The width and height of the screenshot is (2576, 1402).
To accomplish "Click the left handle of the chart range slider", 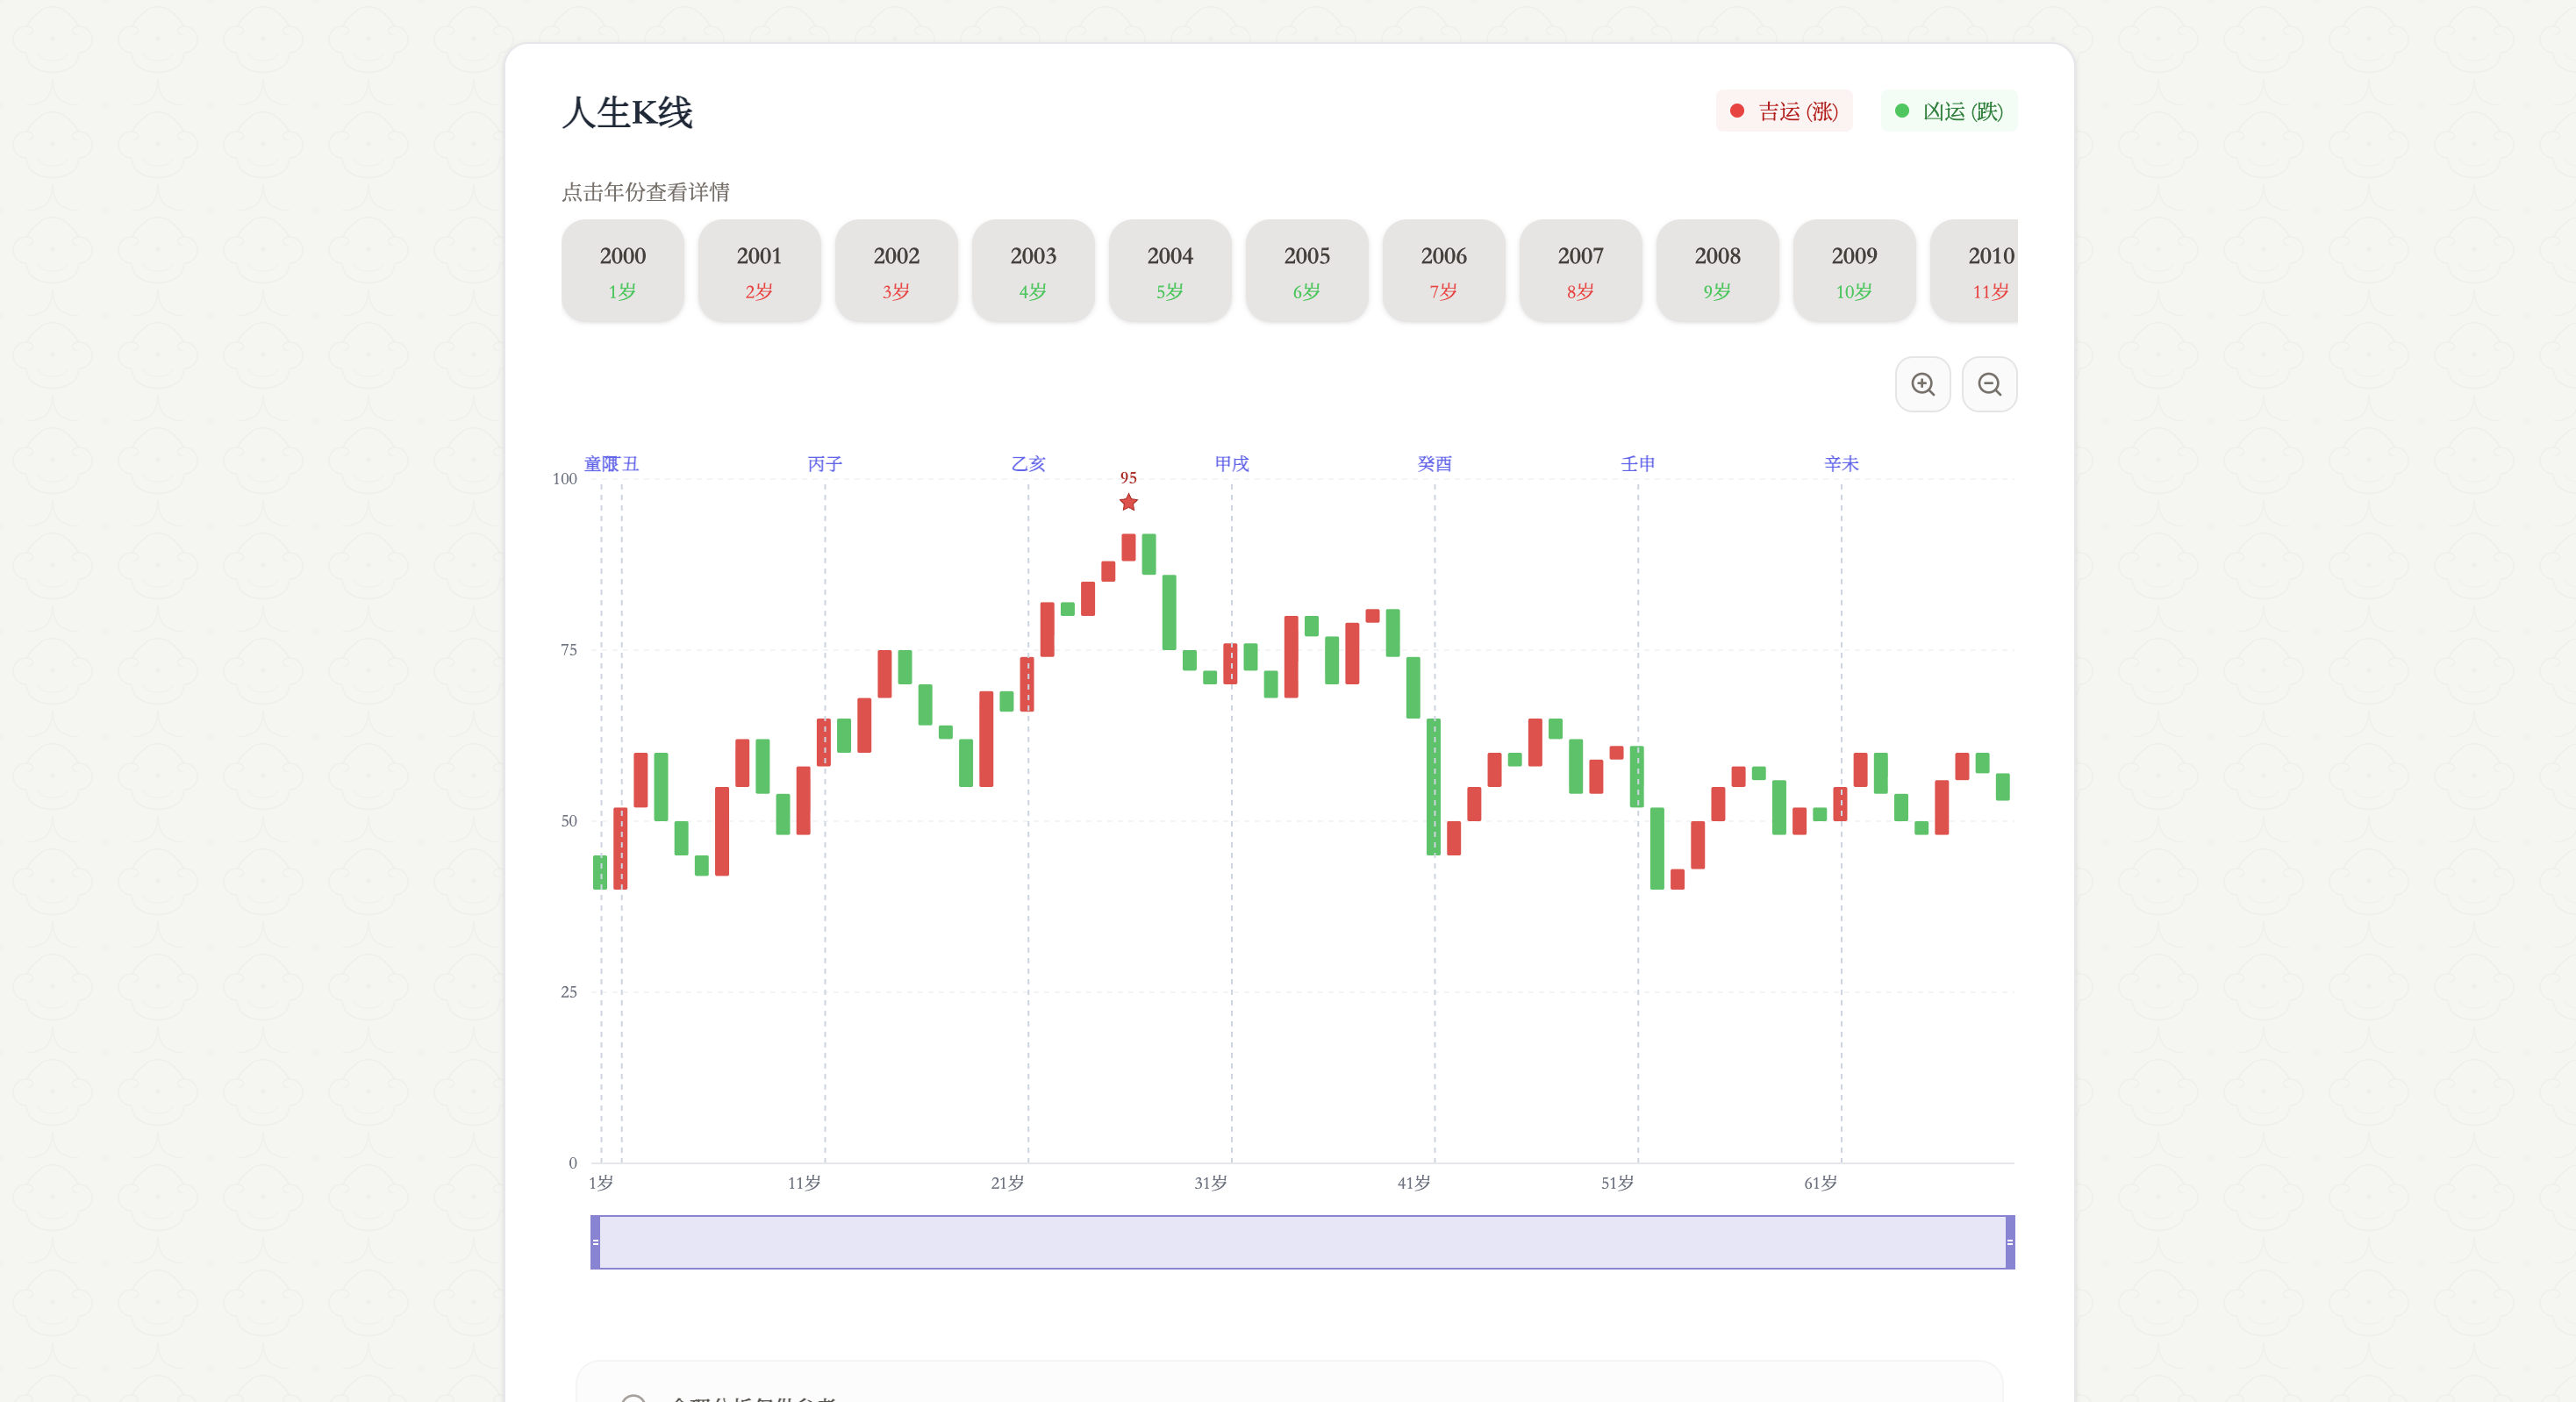I will click(595, 1242).
